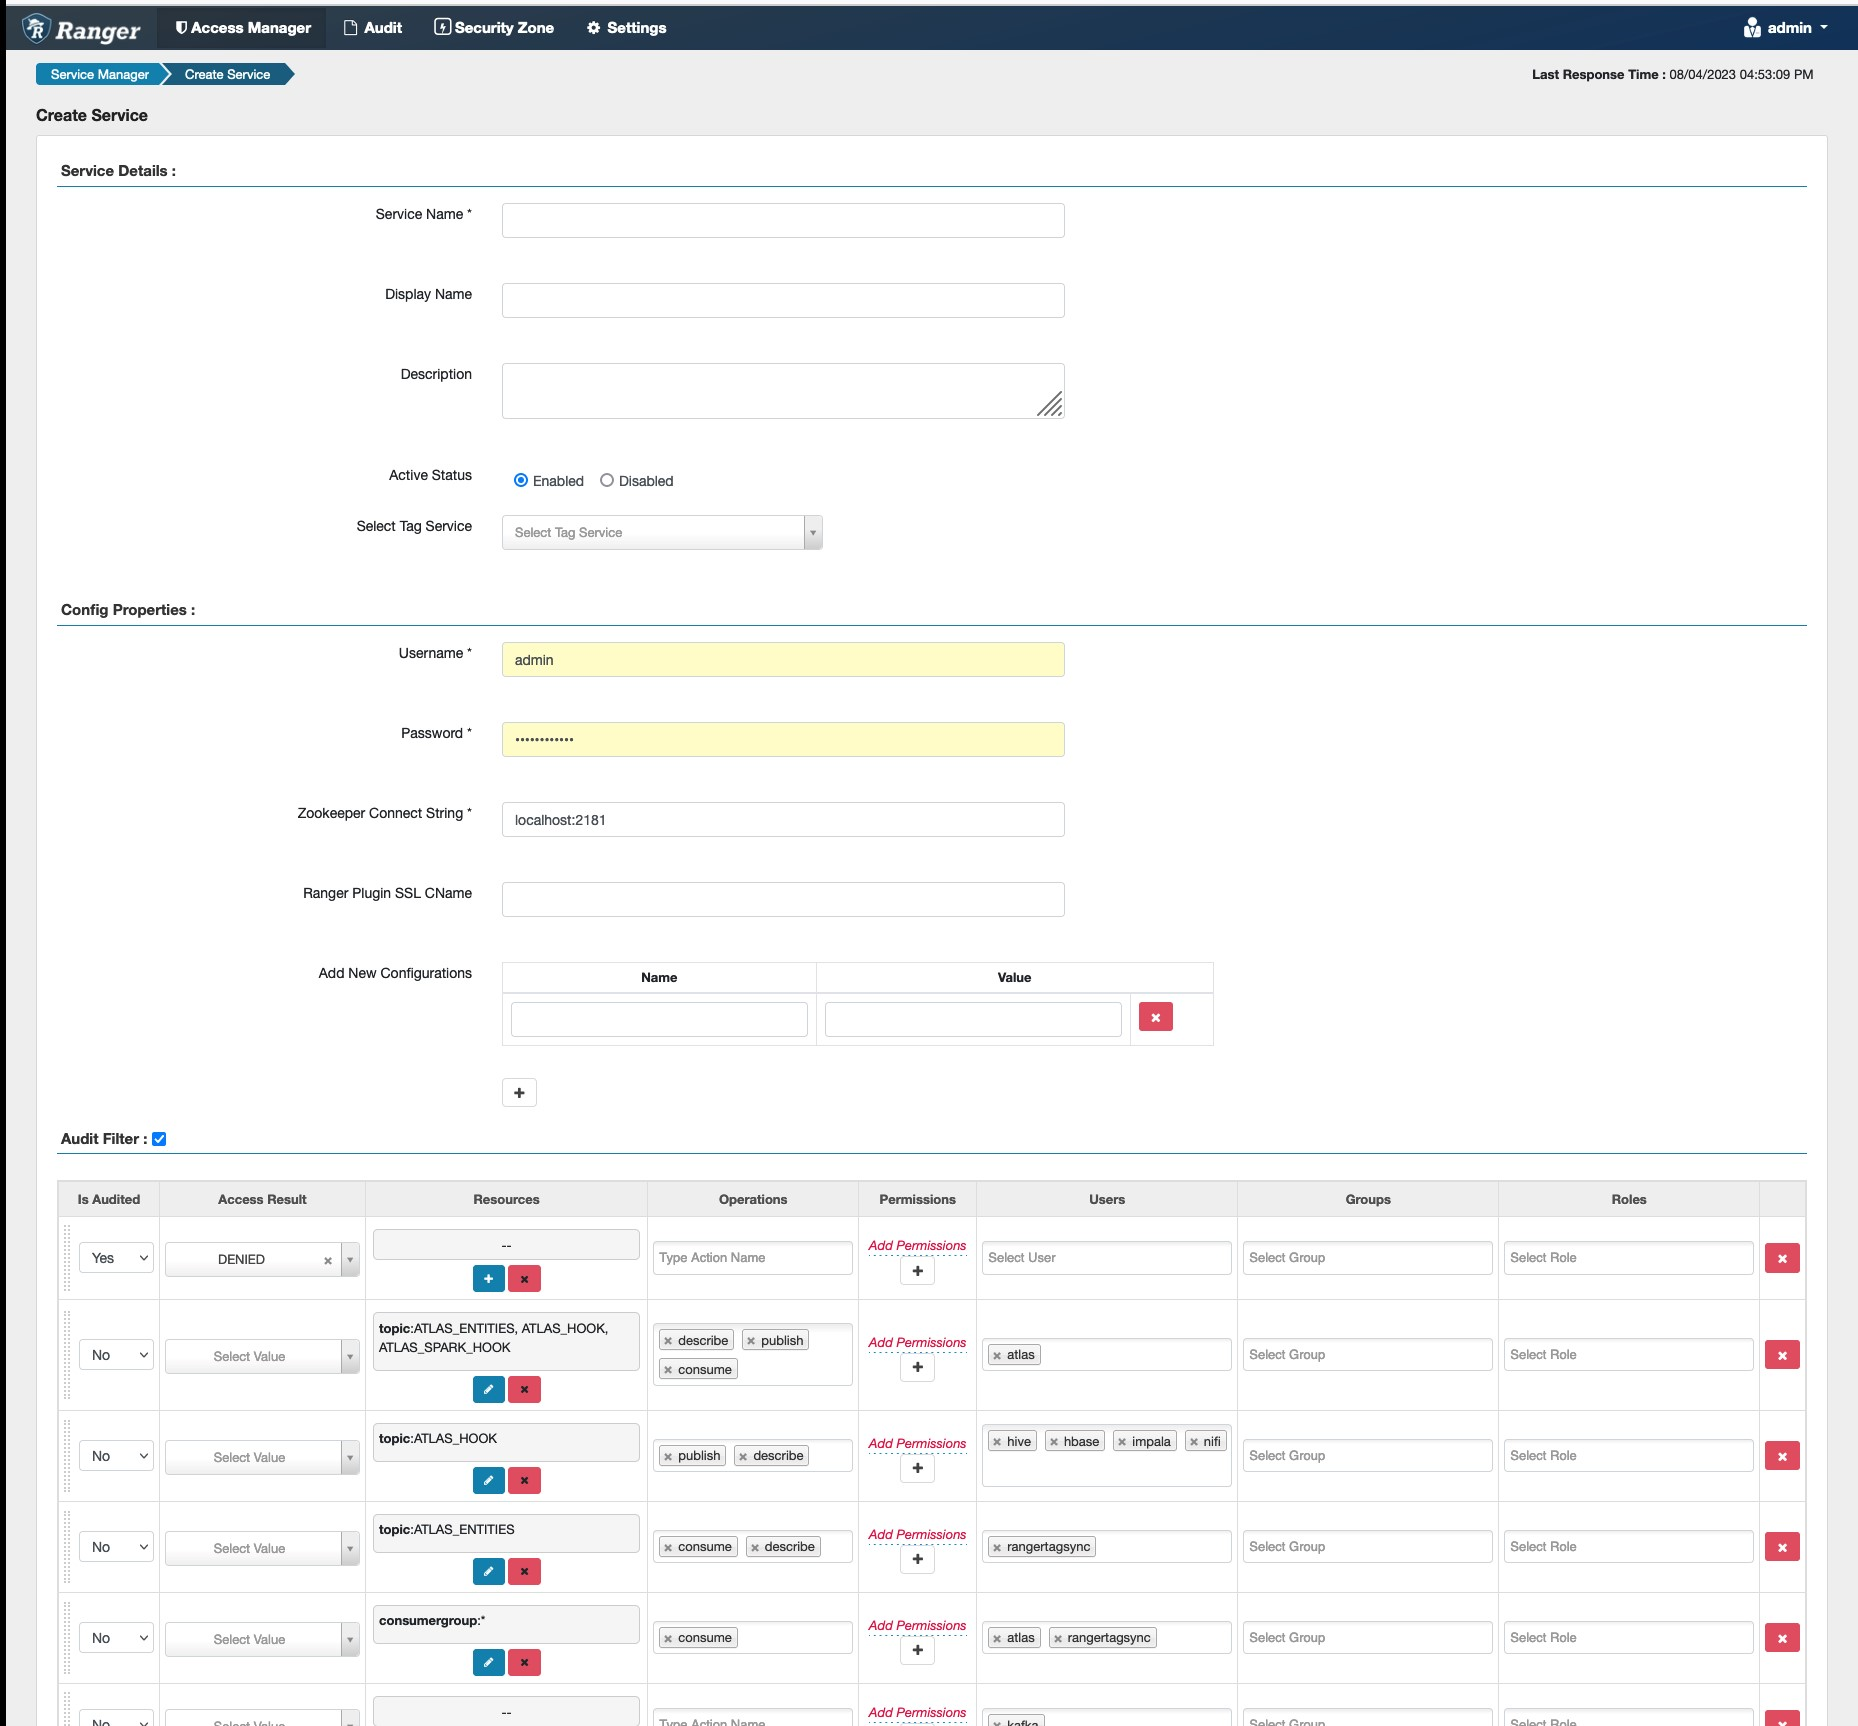The height and width of the screenshot is (1726, 1858).
Task: Add permissions plus for atlas user row
Action: tap(917, 1367)
